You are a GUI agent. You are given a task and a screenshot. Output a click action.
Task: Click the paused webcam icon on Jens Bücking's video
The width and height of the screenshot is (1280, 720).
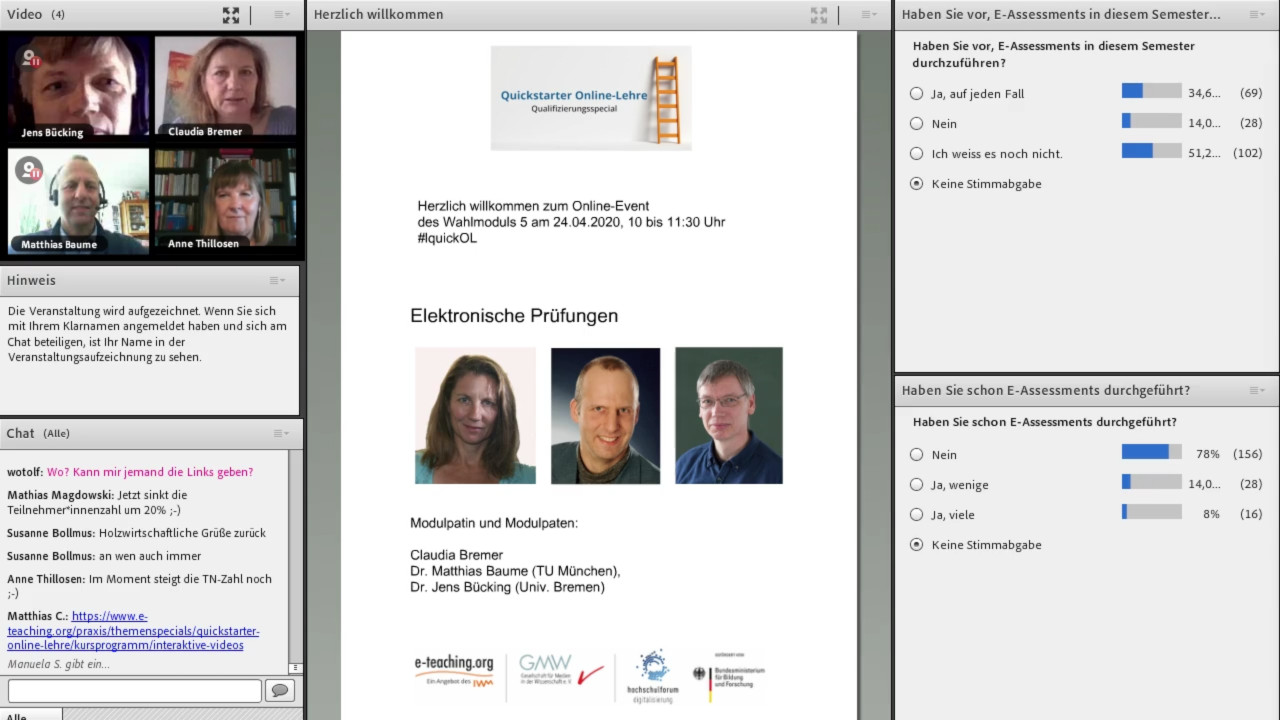[30, 58]
